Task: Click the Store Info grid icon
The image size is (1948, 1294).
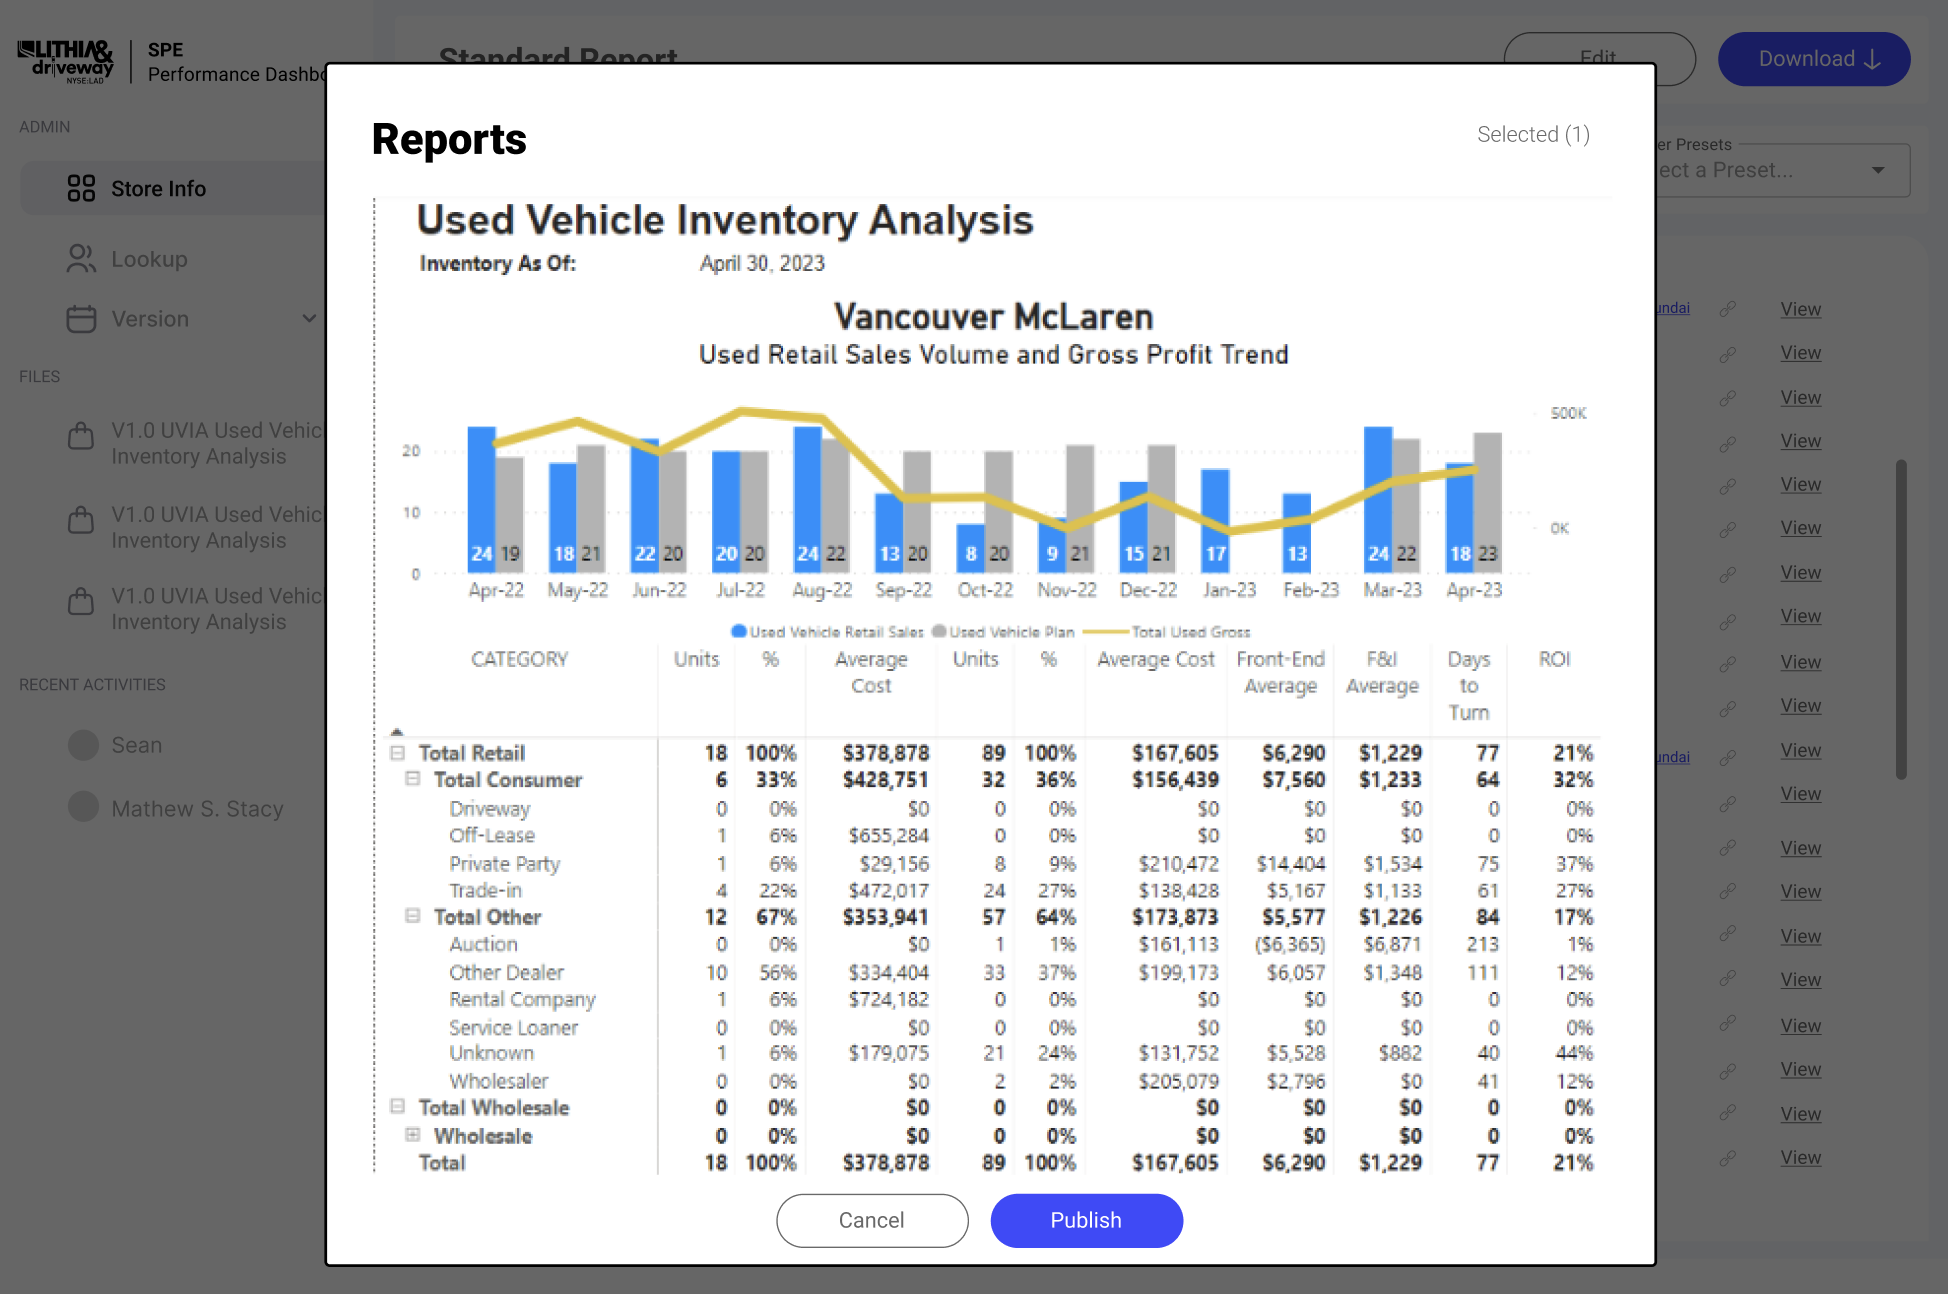Action: pyautogui.click(x=81, y=188)
